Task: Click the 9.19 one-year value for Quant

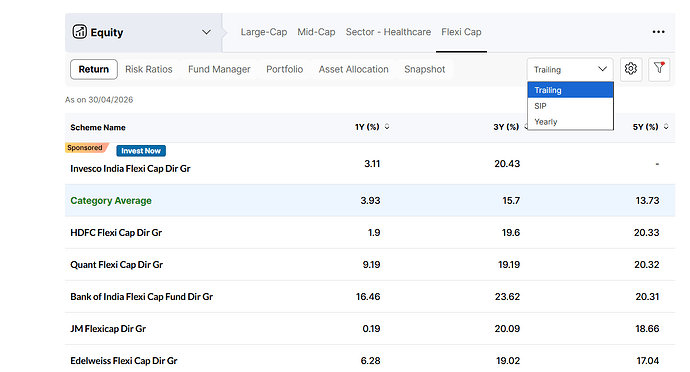Action: coord(371,265)
